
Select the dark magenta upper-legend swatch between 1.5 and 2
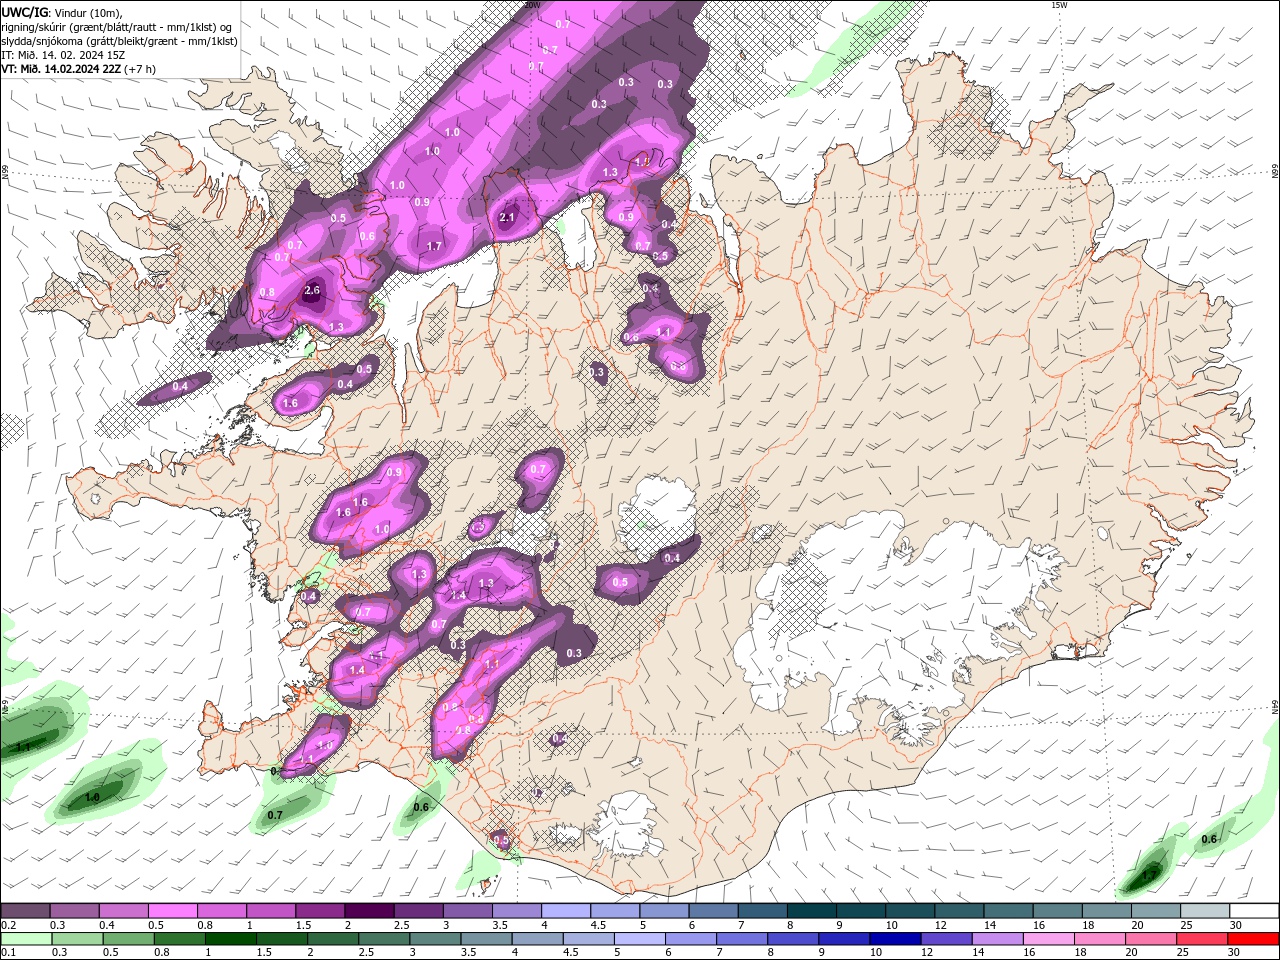[x=320, y=911]
